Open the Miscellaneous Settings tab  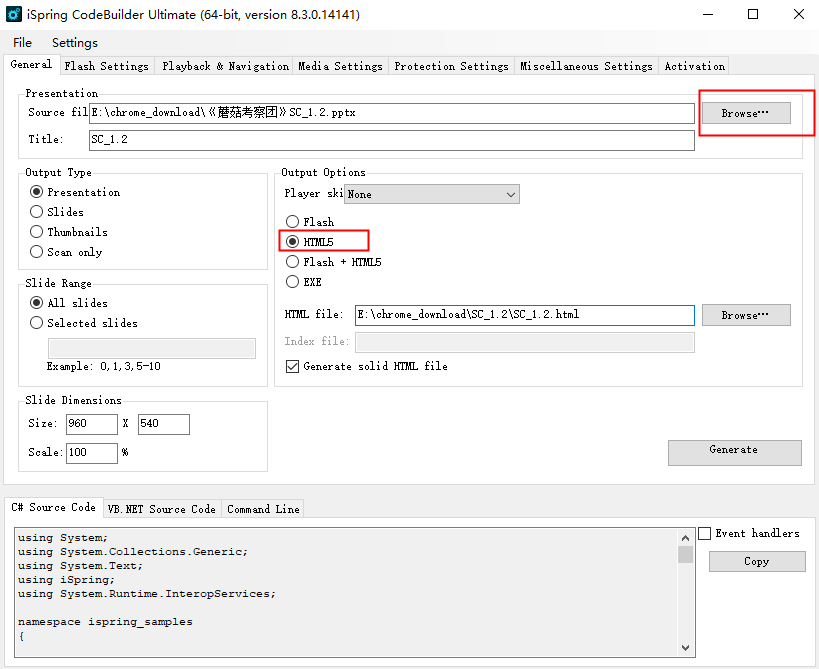point(586,66)
